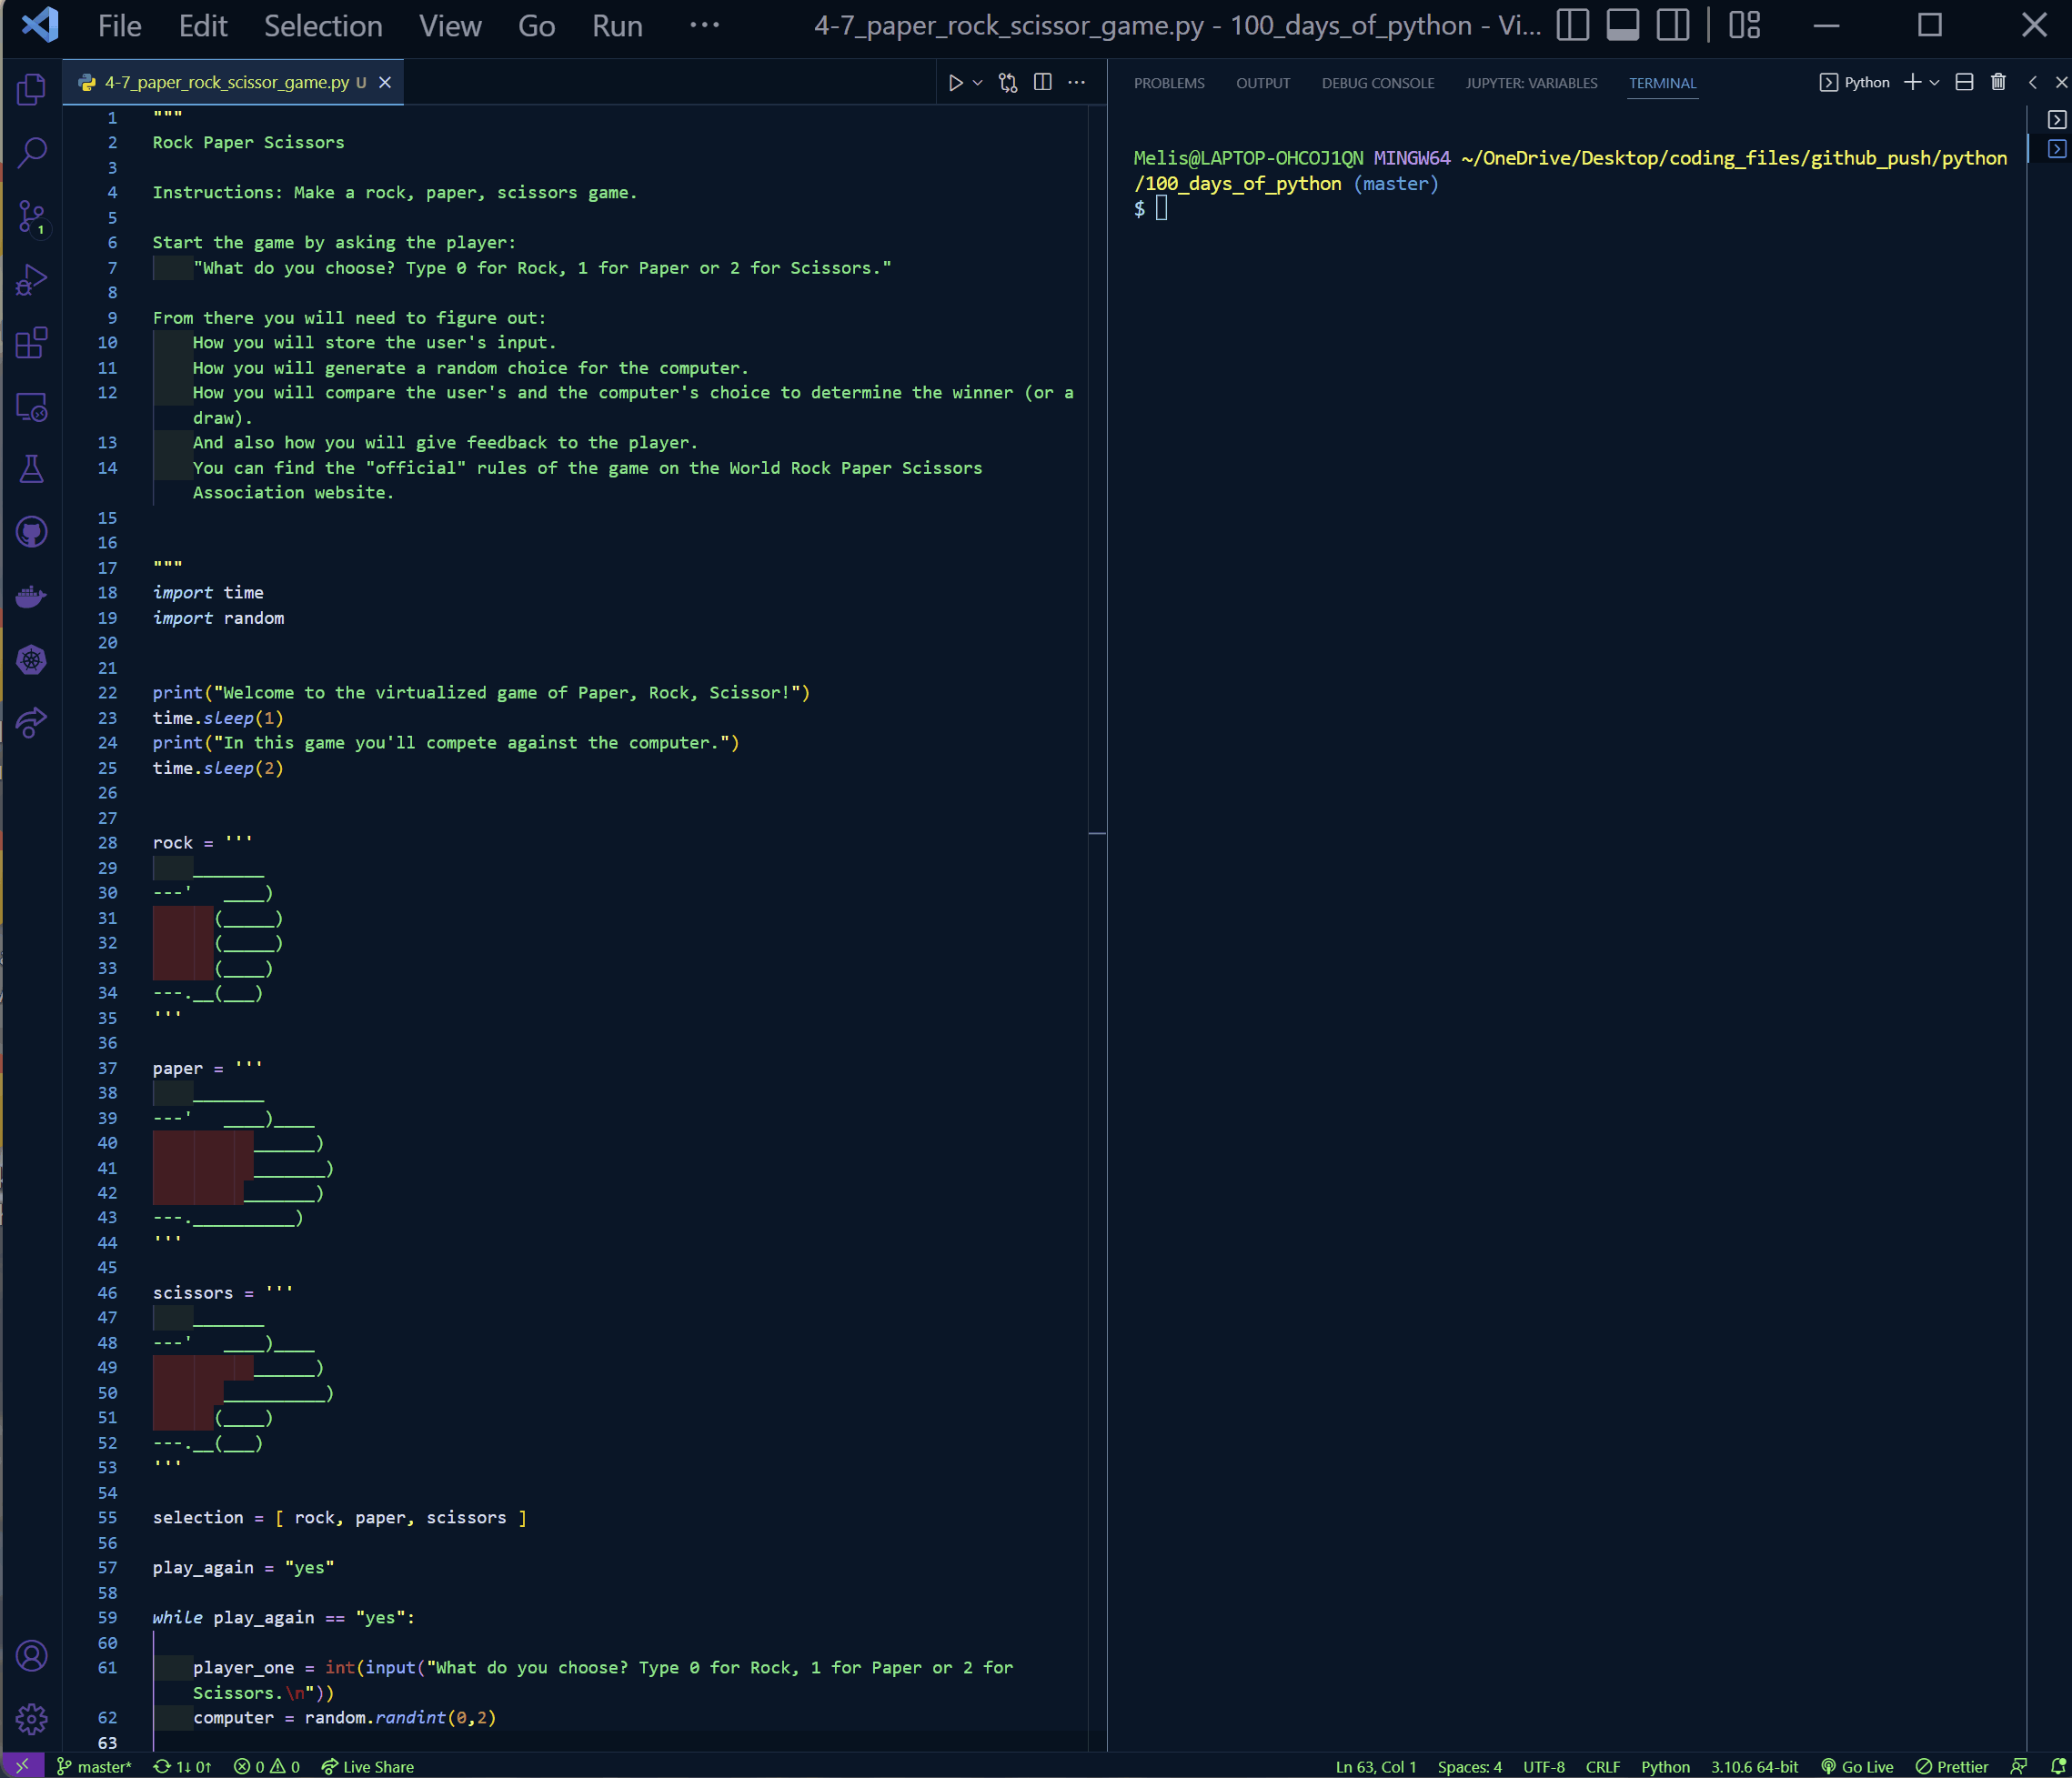Open the Customize Layout button
The image size is (2072, 1778).
(1745, 25)
